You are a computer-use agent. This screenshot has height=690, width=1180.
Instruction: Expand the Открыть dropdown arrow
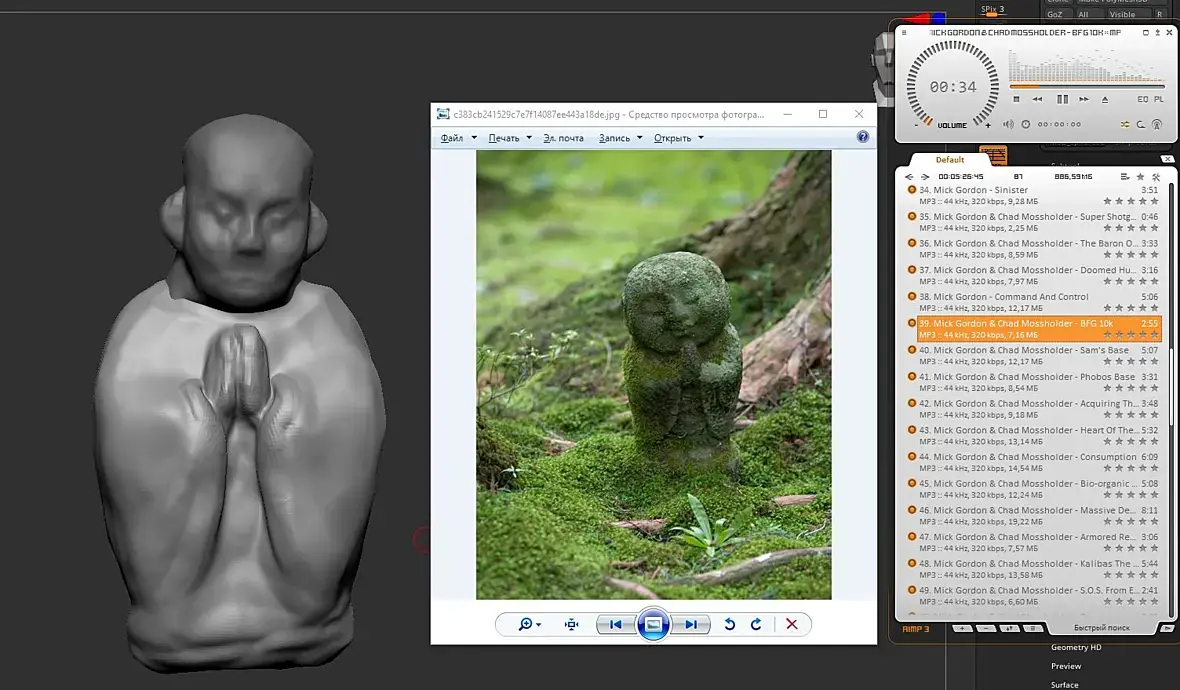click(x=701, y=138)
